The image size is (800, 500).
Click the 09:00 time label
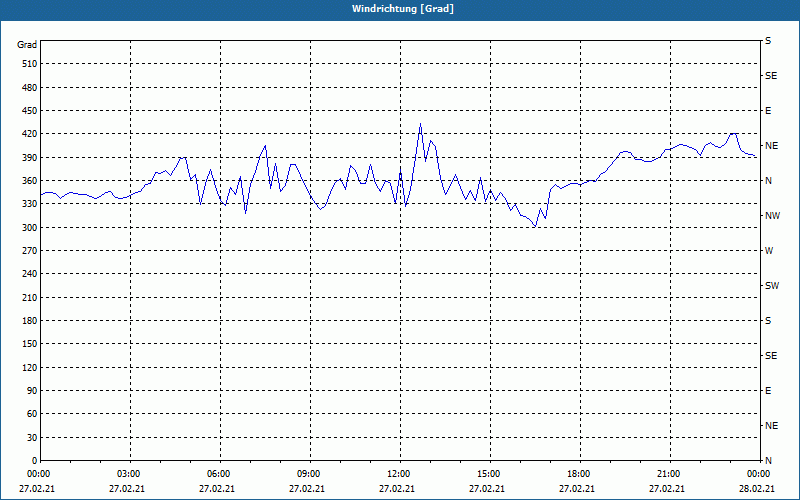308,474
